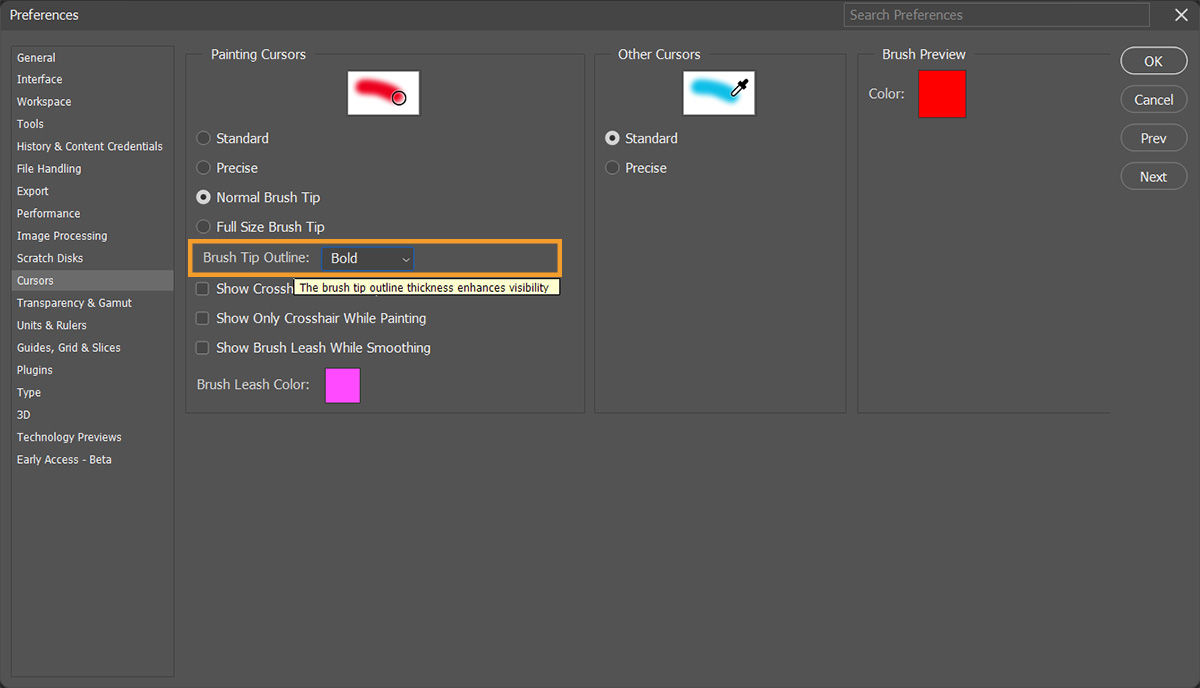The height and width of the screenshot is (688, 1200).
Task: Select Precise for Other Cursors
Action: pos(611,168)
